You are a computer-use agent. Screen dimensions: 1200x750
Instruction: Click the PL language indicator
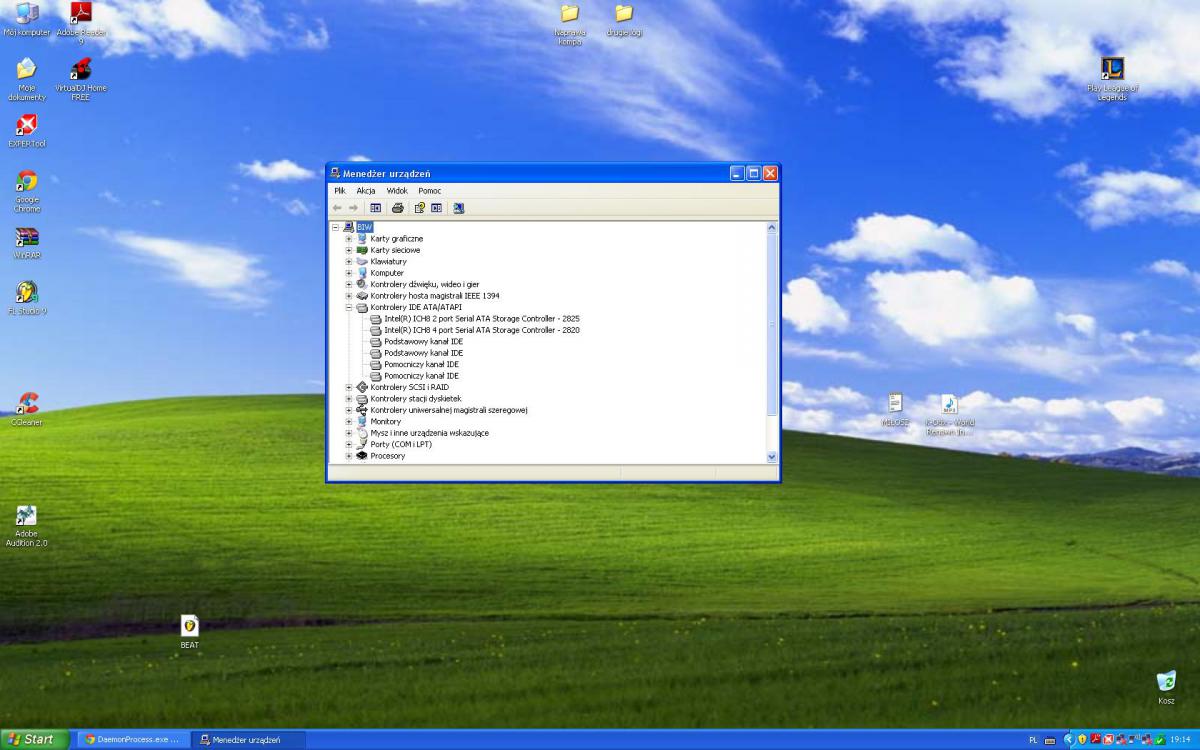[1033, 740]
